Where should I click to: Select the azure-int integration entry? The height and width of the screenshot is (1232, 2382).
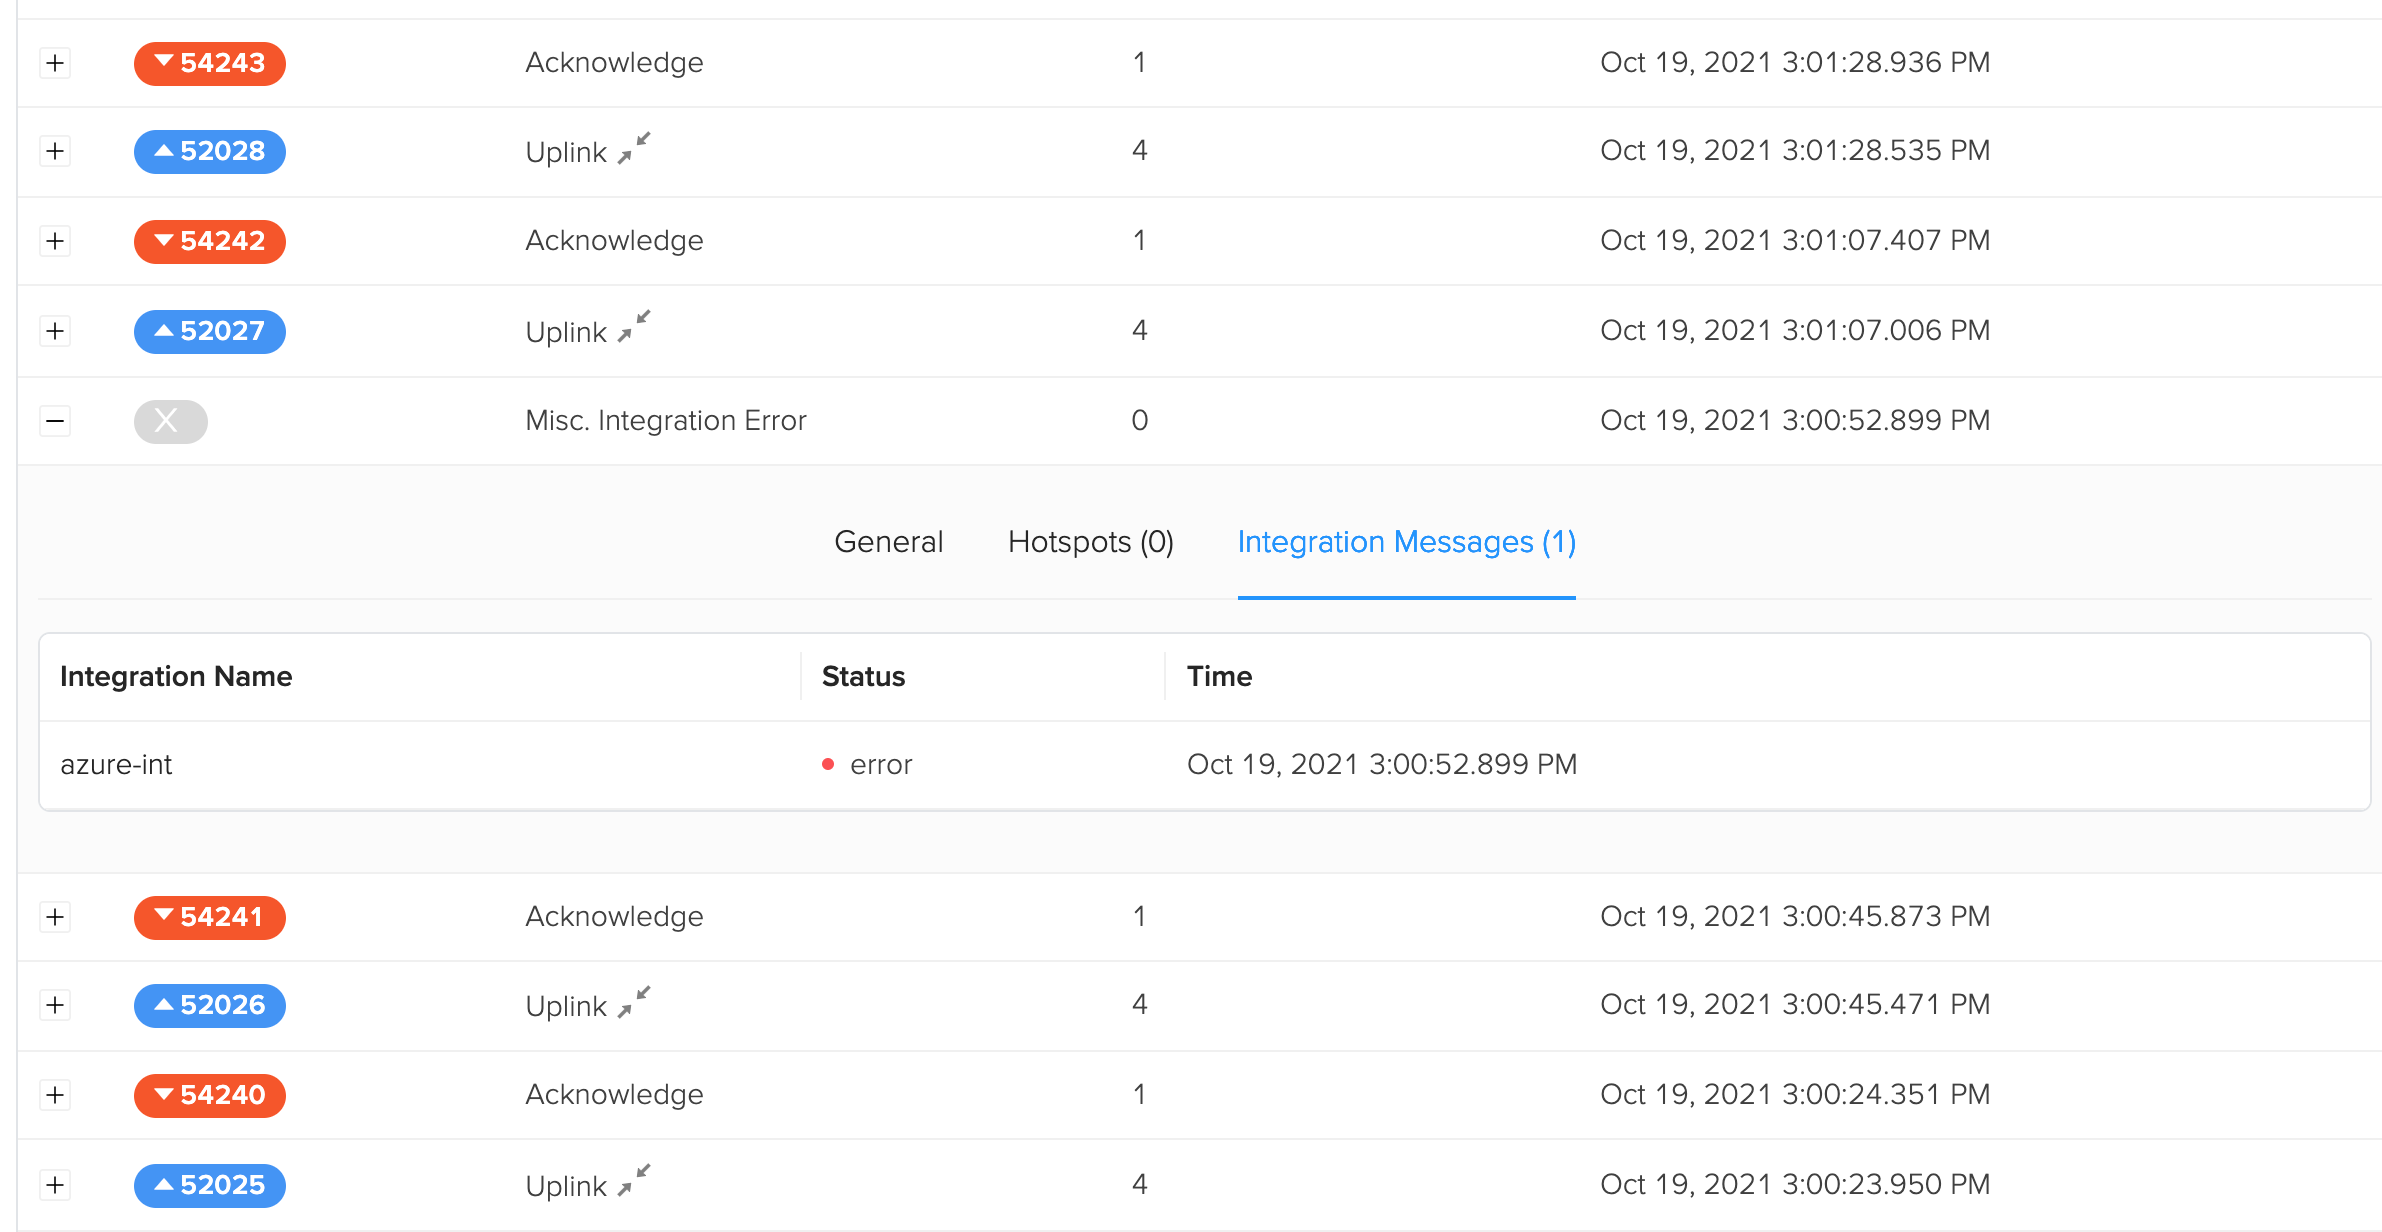pos(116,763)
